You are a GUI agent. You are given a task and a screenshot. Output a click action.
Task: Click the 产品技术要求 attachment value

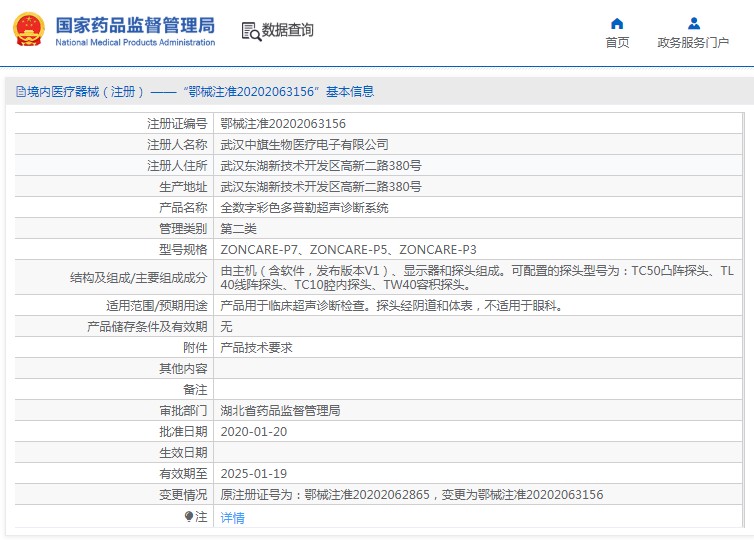tap(256, 347)
